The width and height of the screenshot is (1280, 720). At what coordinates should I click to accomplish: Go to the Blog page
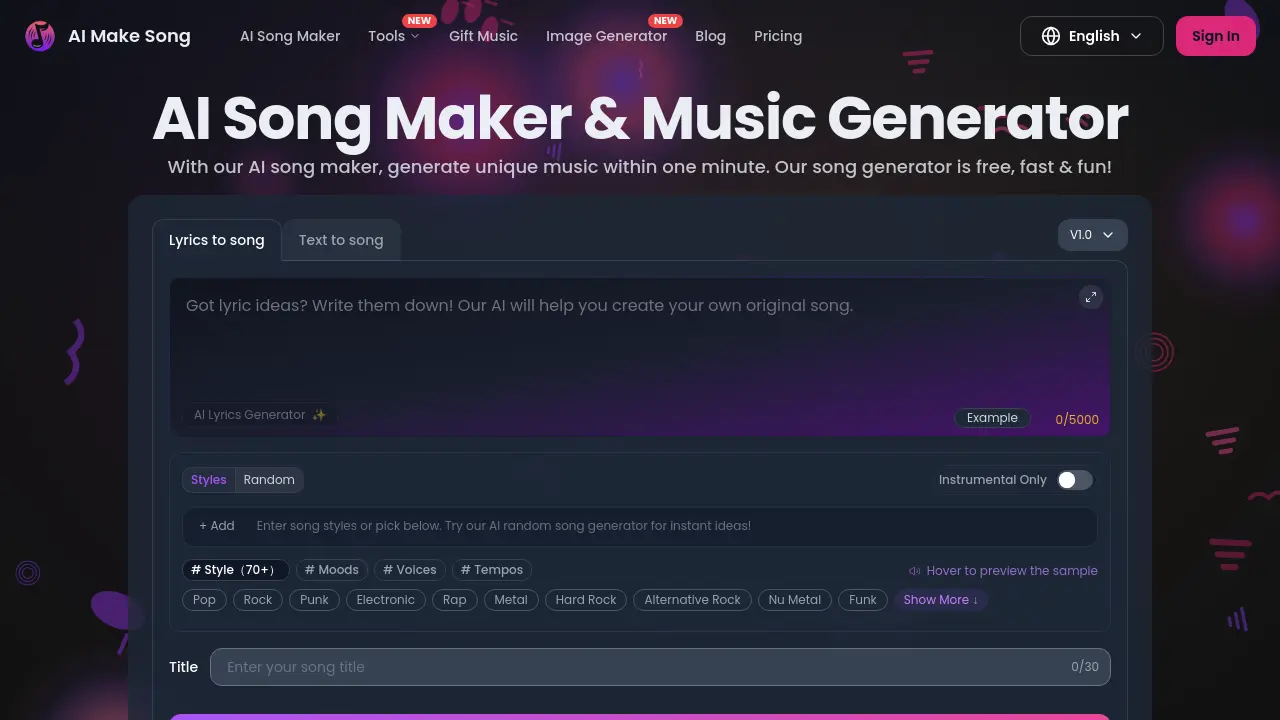[710, 36]
